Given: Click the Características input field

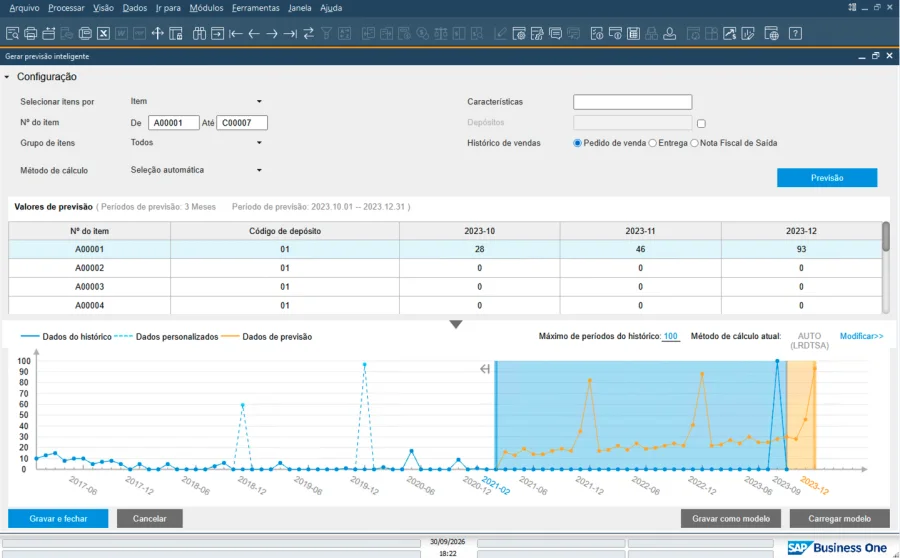Looking at the screenshot, I should (x=633, y=102).
